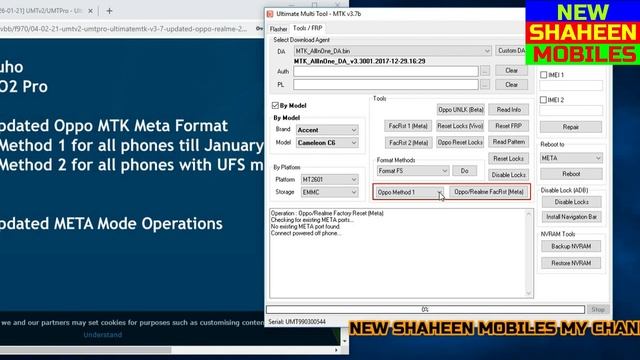The width and height of the screenshot is (640, 360).
Task: Open the DA file dropdown
Action: tap(392, 51)
